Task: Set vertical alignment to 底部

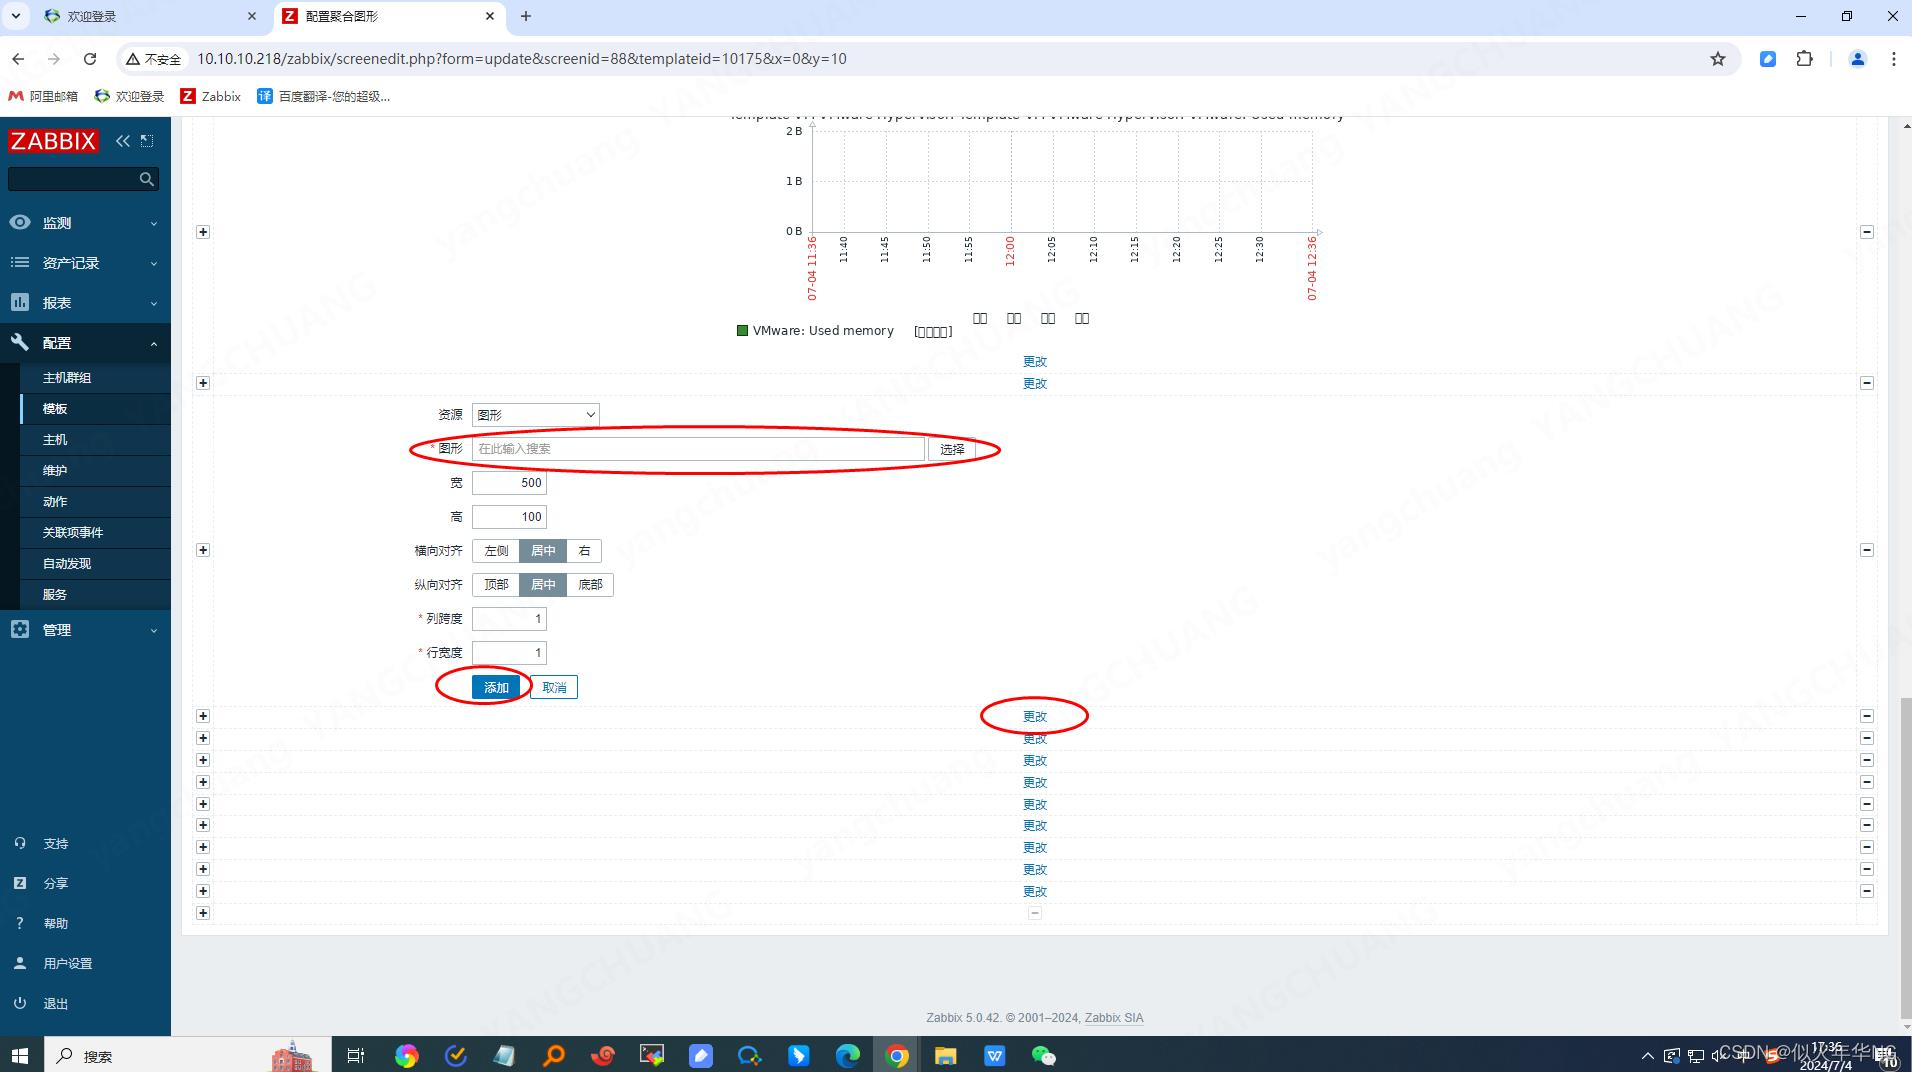Action: click(x=590, y=585)
